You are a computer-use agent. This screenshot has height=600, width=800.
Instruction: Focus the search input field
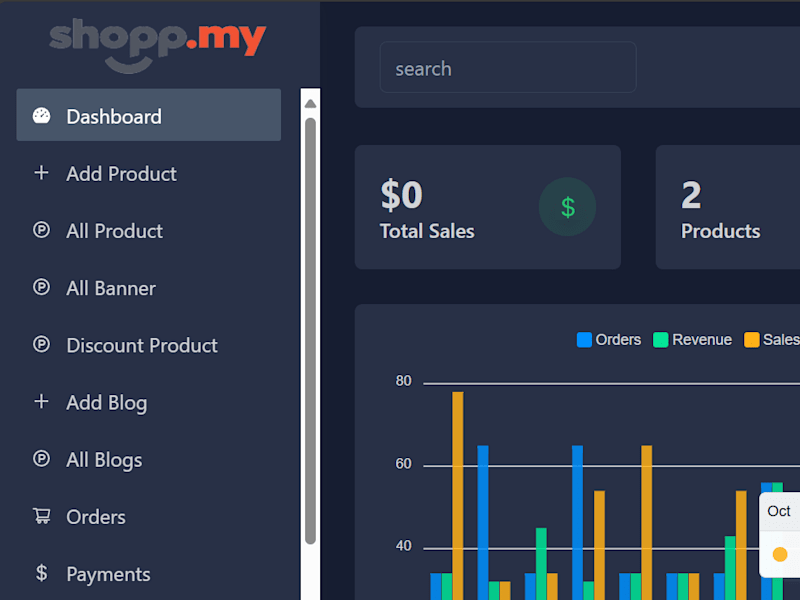click(x=508, y=67)
